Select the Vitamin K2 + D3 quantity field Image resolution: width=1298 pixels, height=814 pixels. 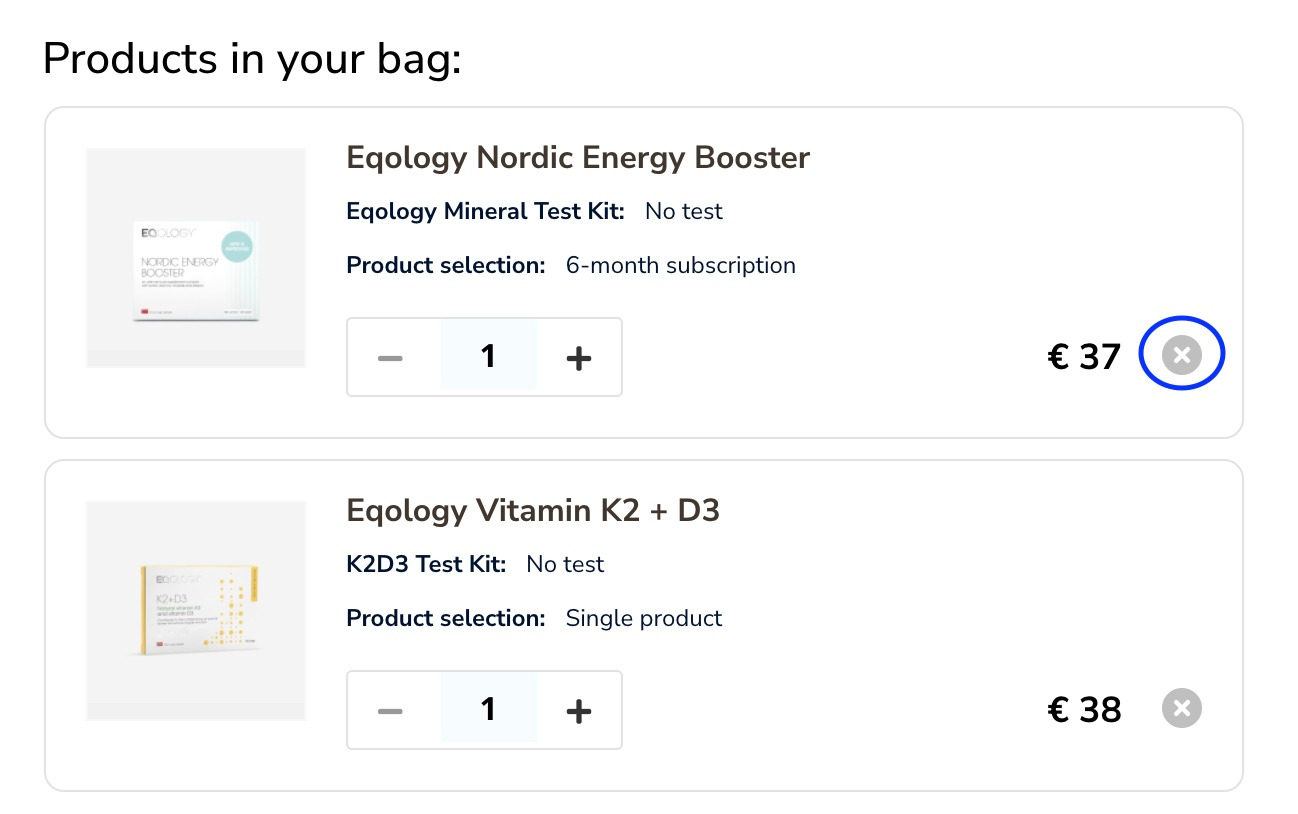488,710
